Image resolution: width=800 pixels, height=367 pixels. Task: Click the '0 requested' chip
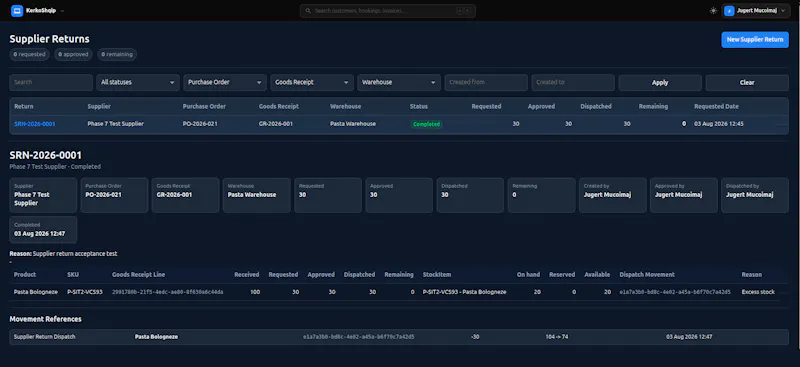29,54
